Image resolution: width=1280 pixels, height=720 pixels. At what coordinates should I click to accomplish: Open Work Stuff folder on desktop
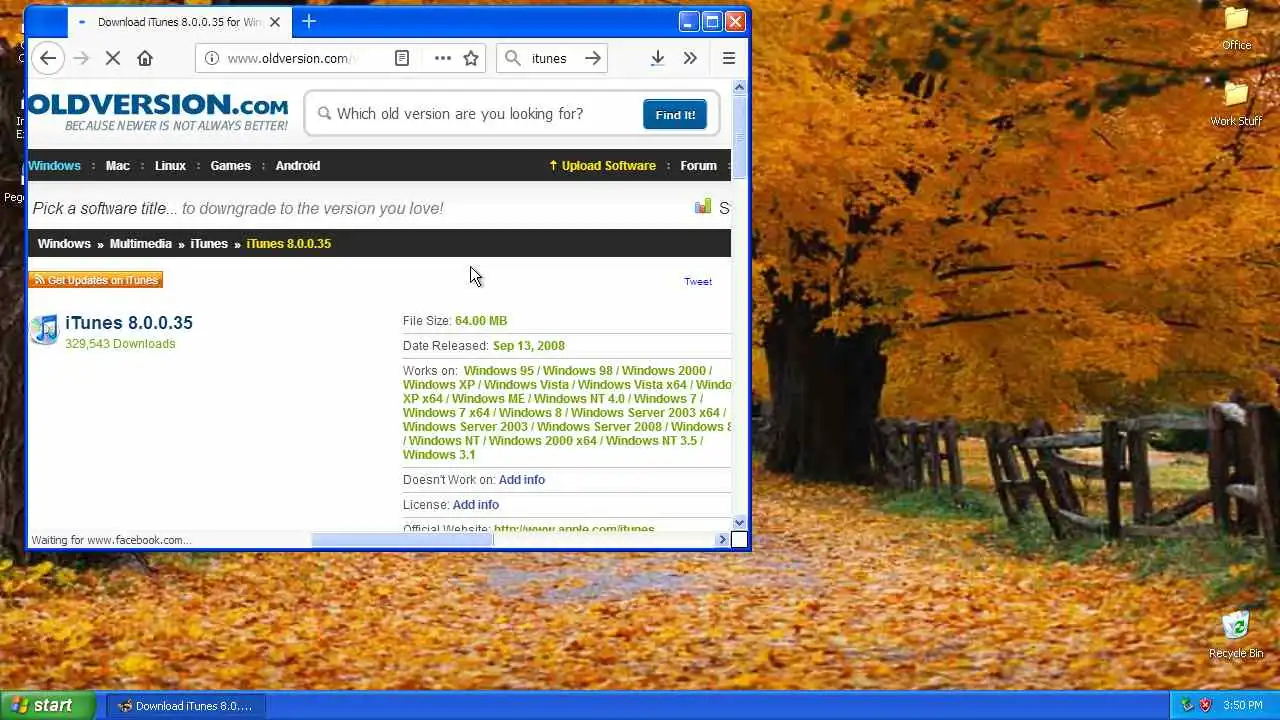1237,104
